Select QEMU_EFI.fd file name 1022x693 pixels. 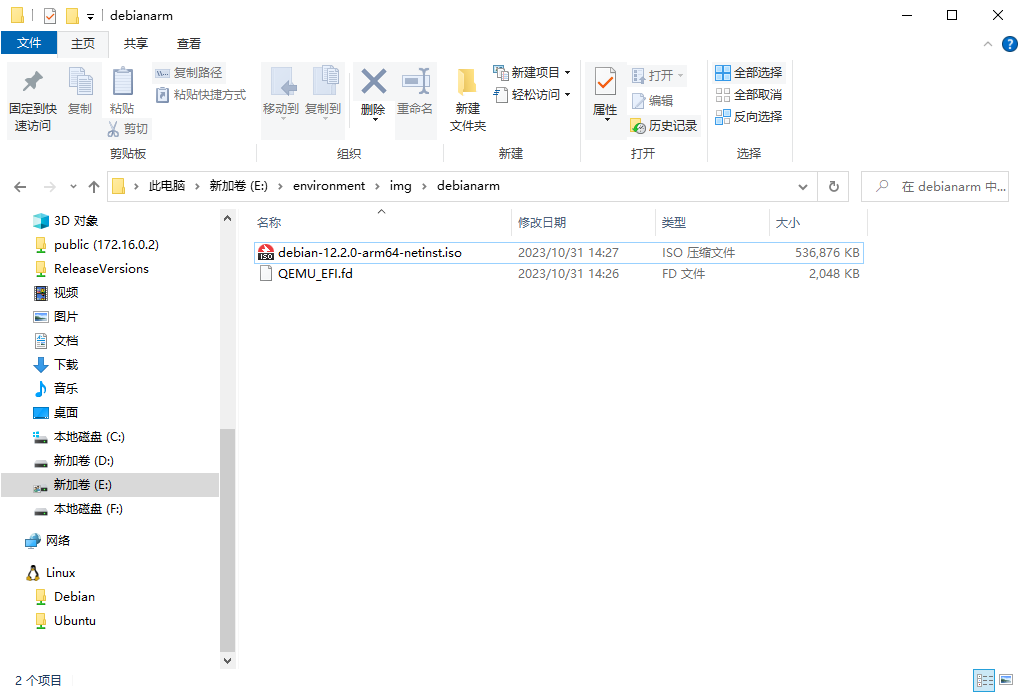(x=315, y=274)
